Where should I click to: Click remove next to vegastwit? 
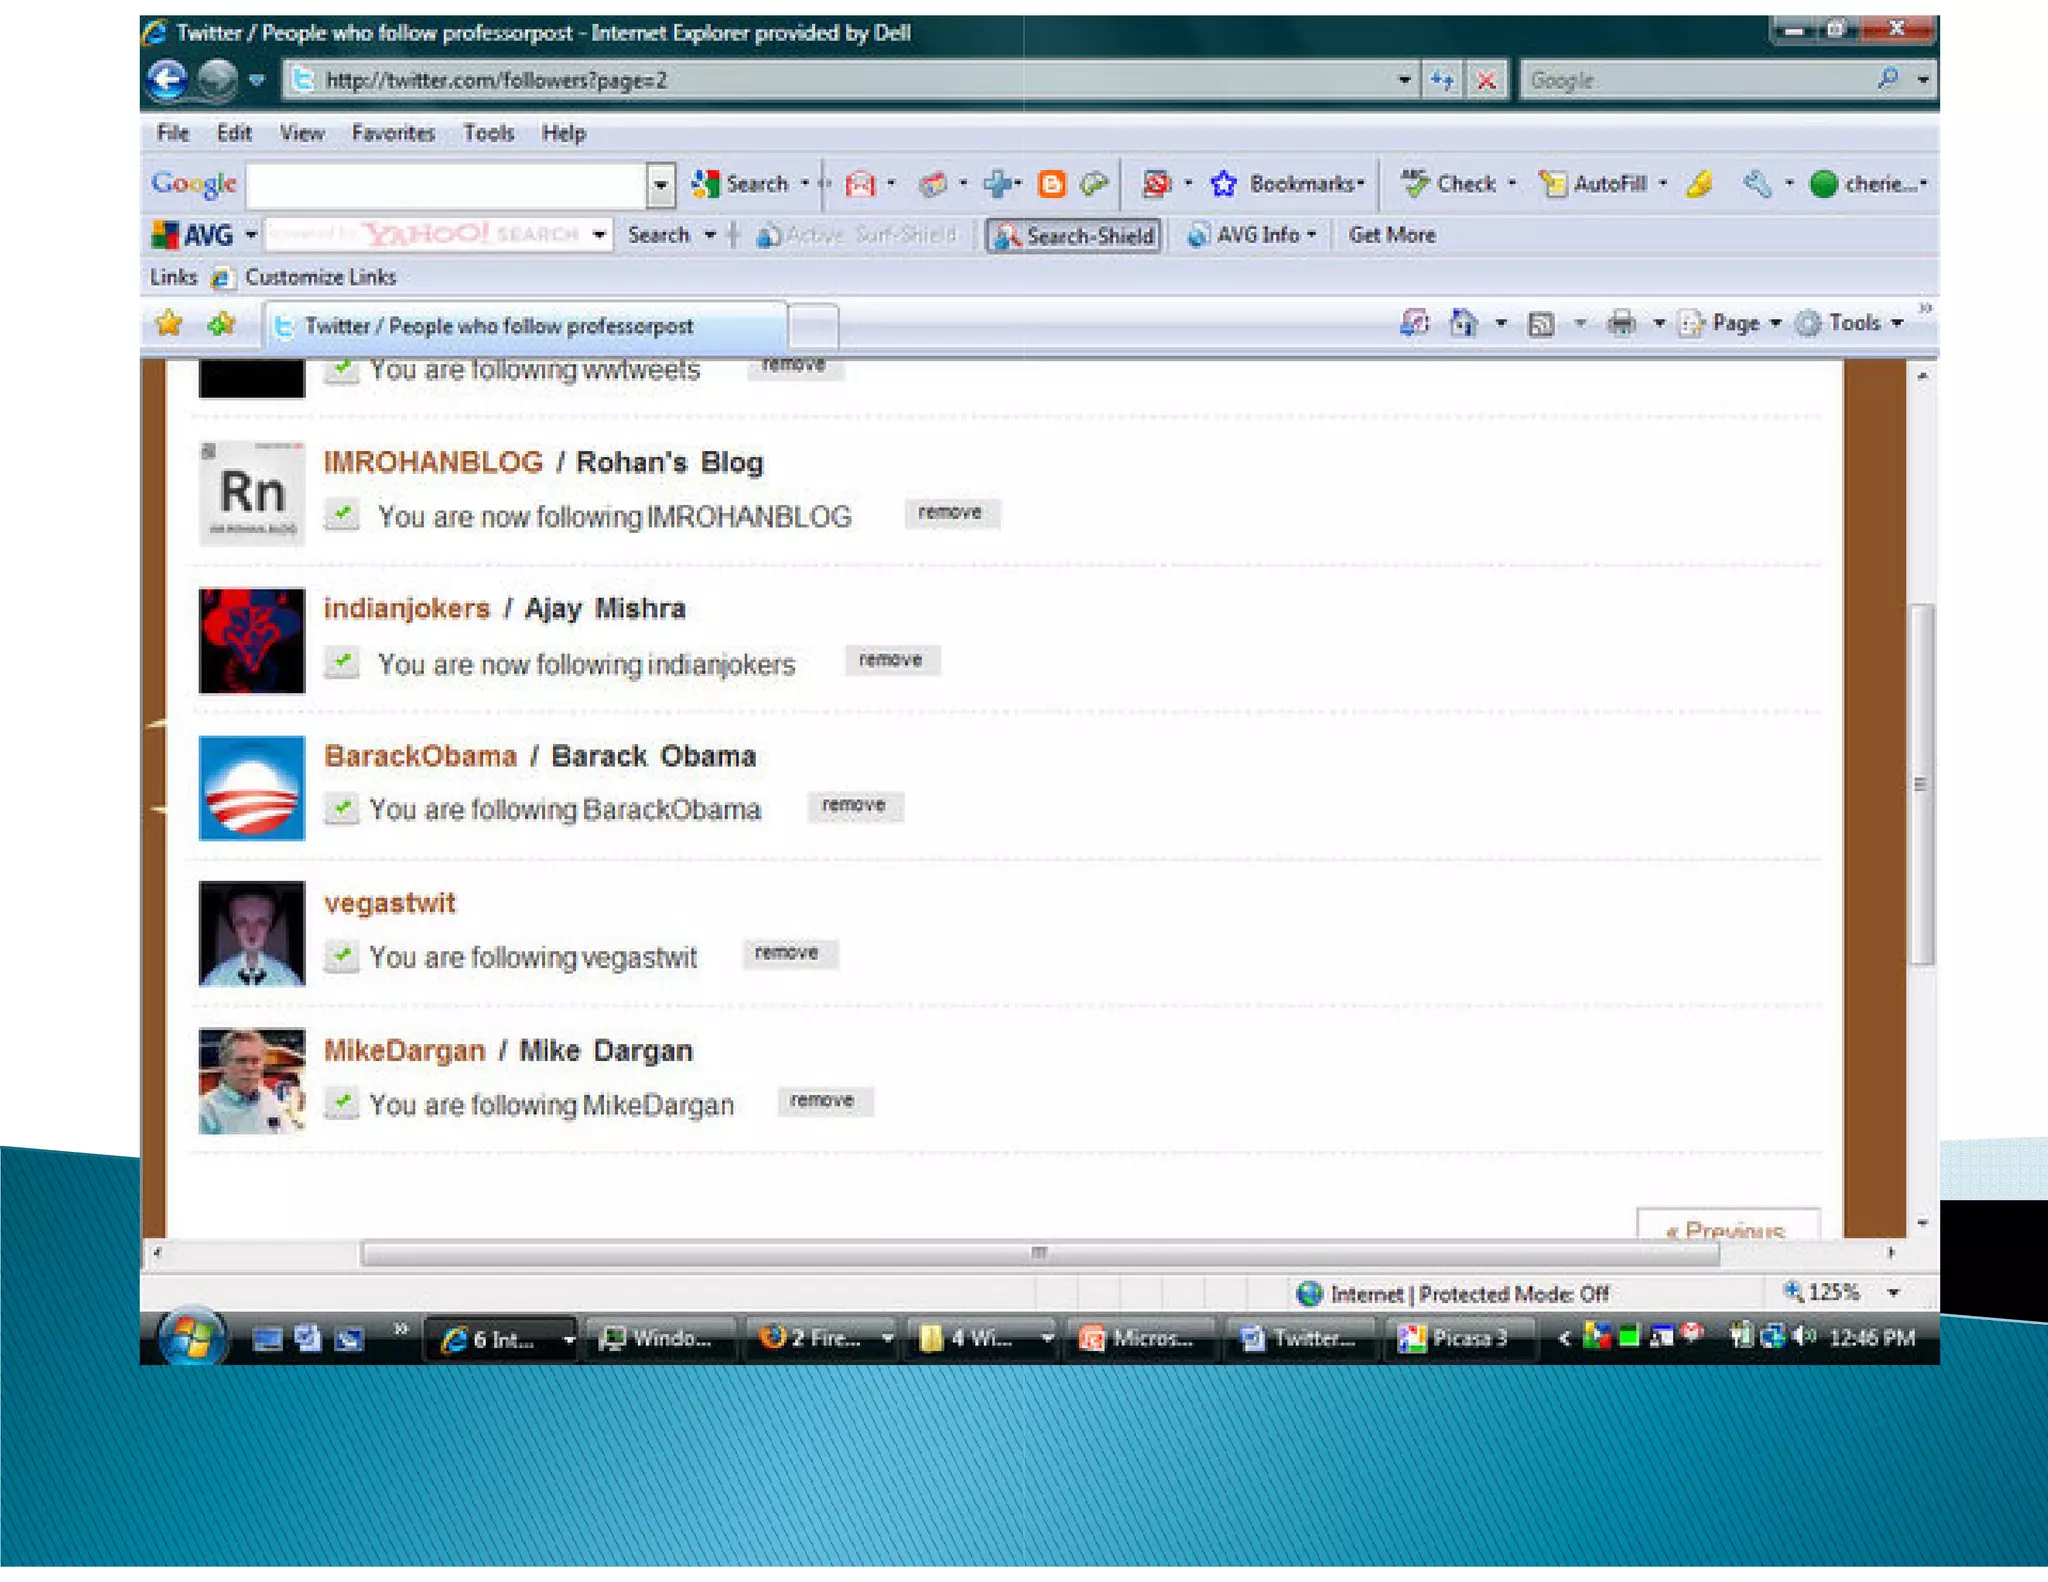pos(788,953)
